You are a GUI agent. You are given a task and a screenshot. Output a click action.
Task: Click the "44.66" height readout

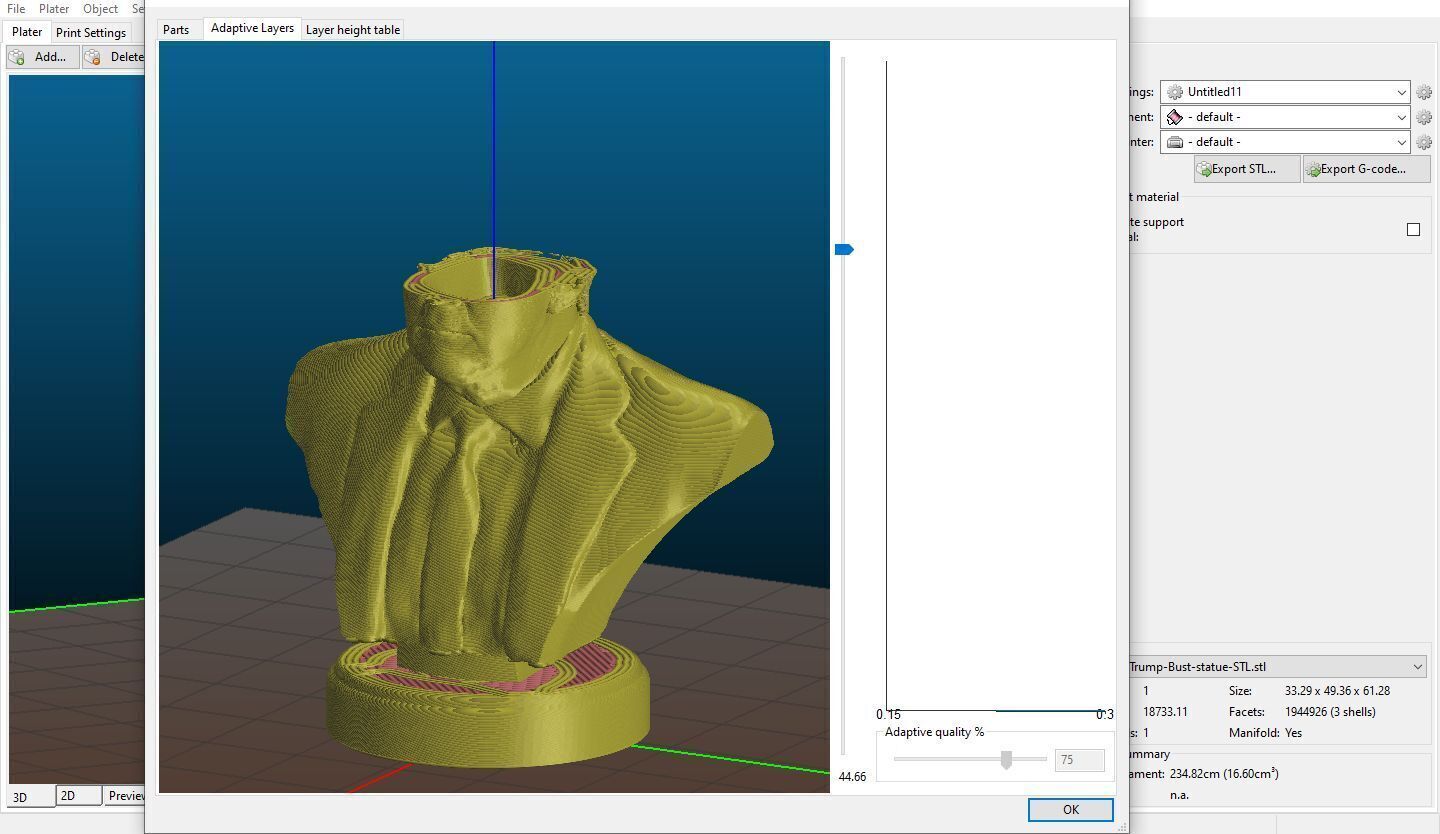point(852,777)
